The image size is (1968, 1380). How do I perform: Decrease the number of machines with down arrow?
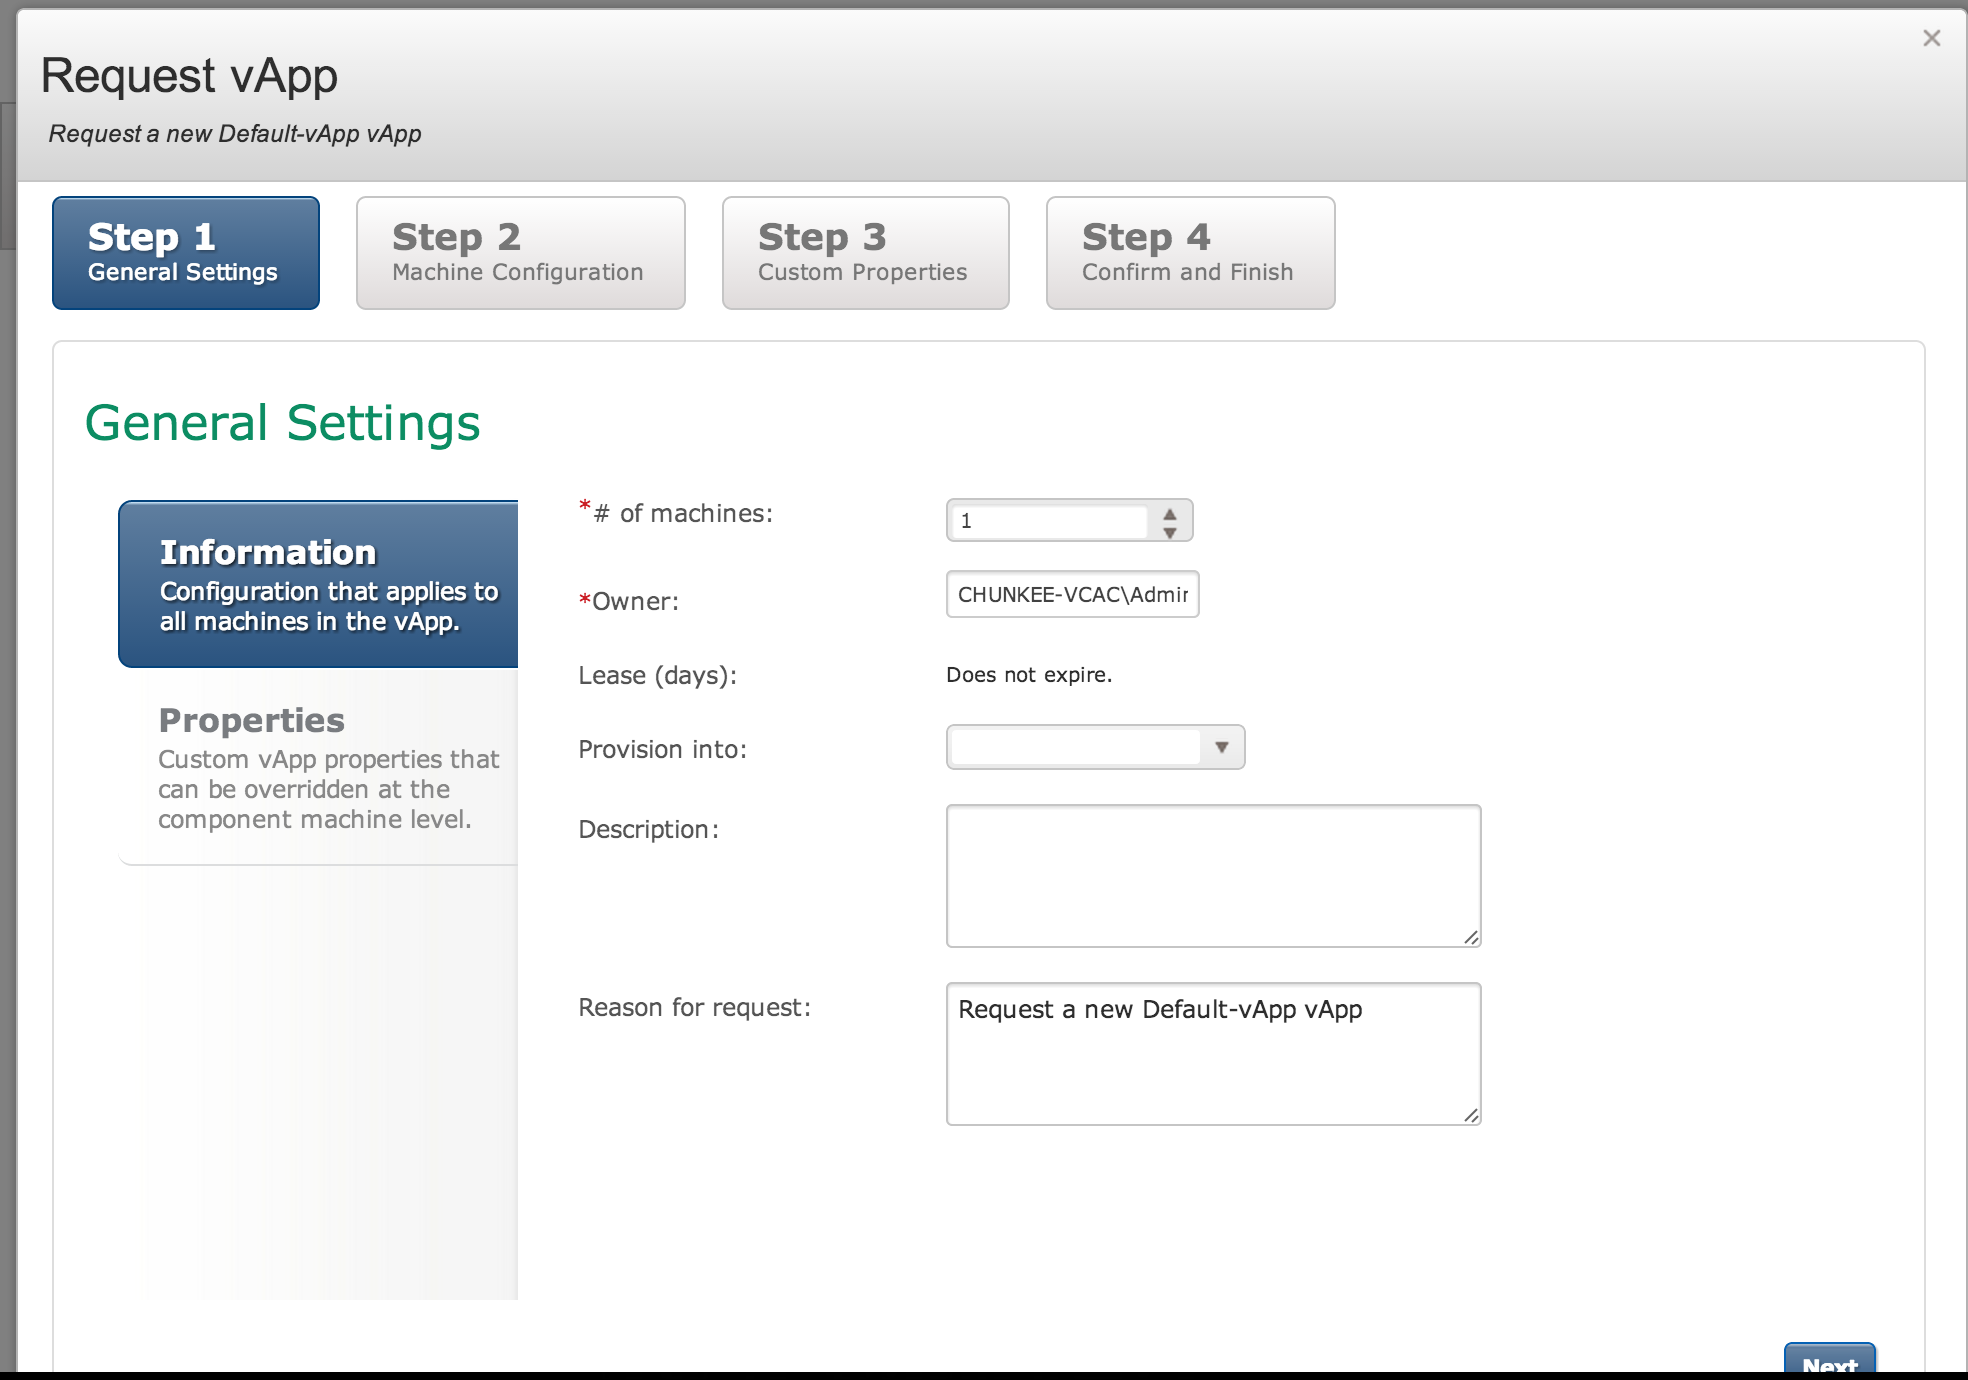pyautogui.click(x=1169, y=532)
